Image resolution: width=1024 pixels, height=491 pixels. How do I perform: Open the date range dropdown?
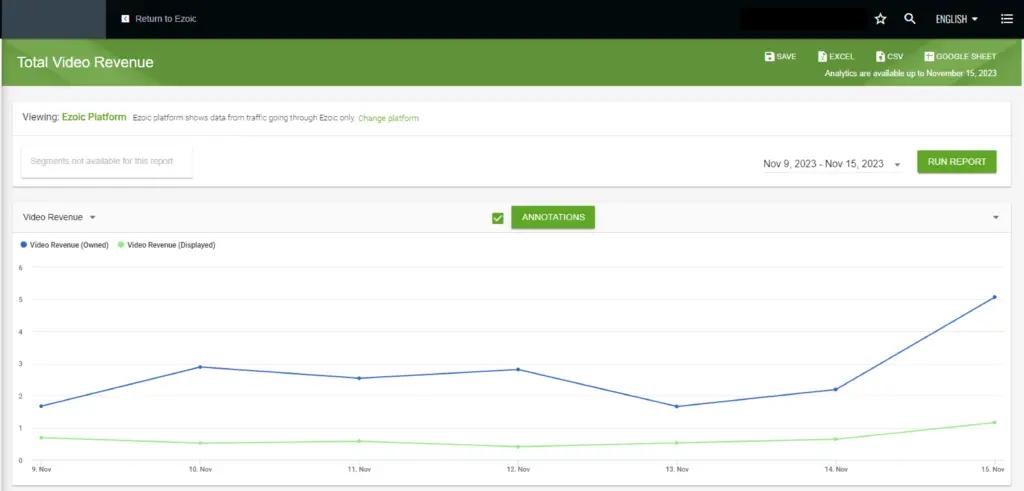click(832, 164)
